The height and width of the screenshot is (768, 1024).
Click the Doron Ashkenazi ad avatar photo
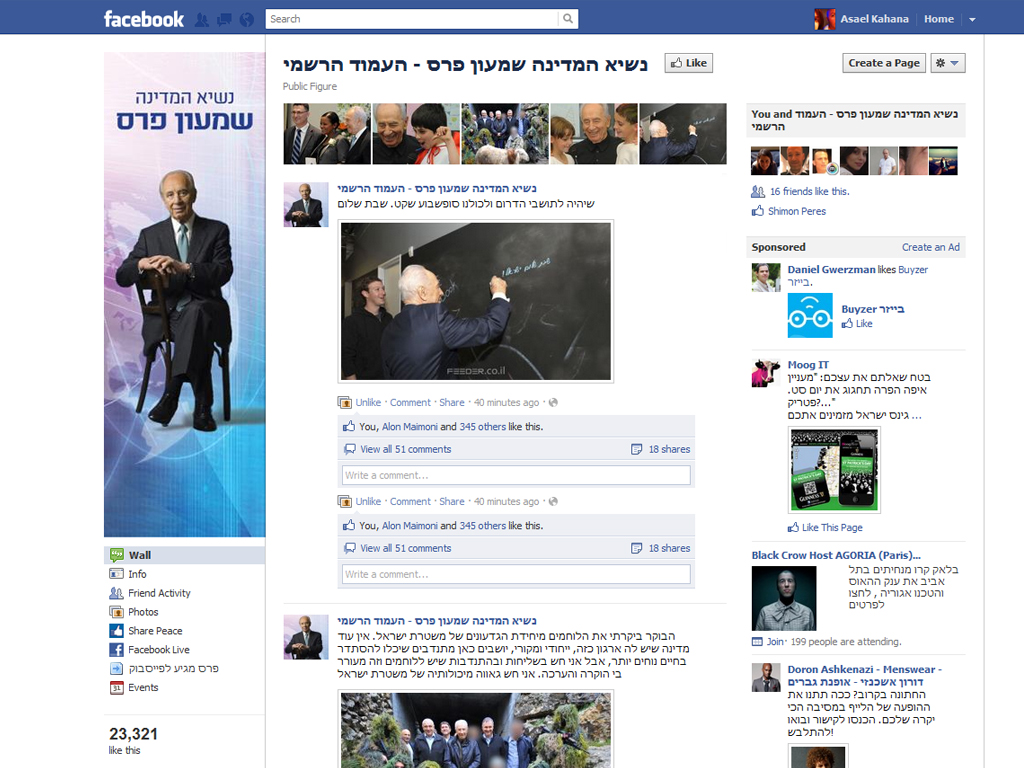point(766,678)
